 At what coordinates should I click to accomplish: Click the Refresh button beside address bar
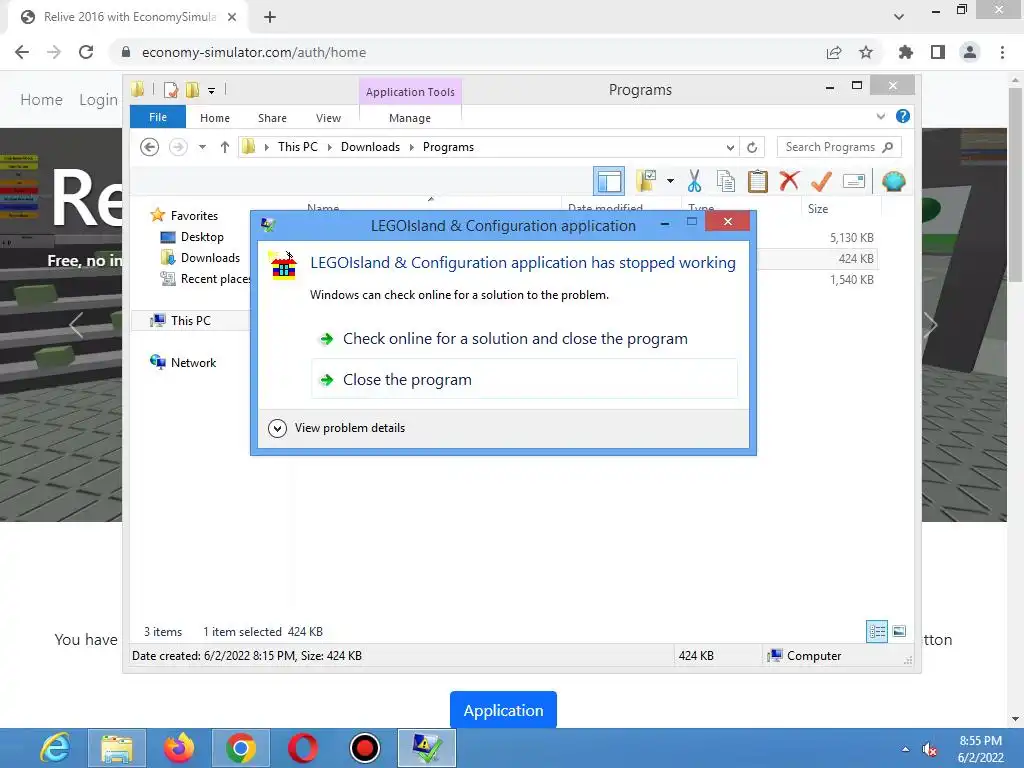(x=752, y=147)
